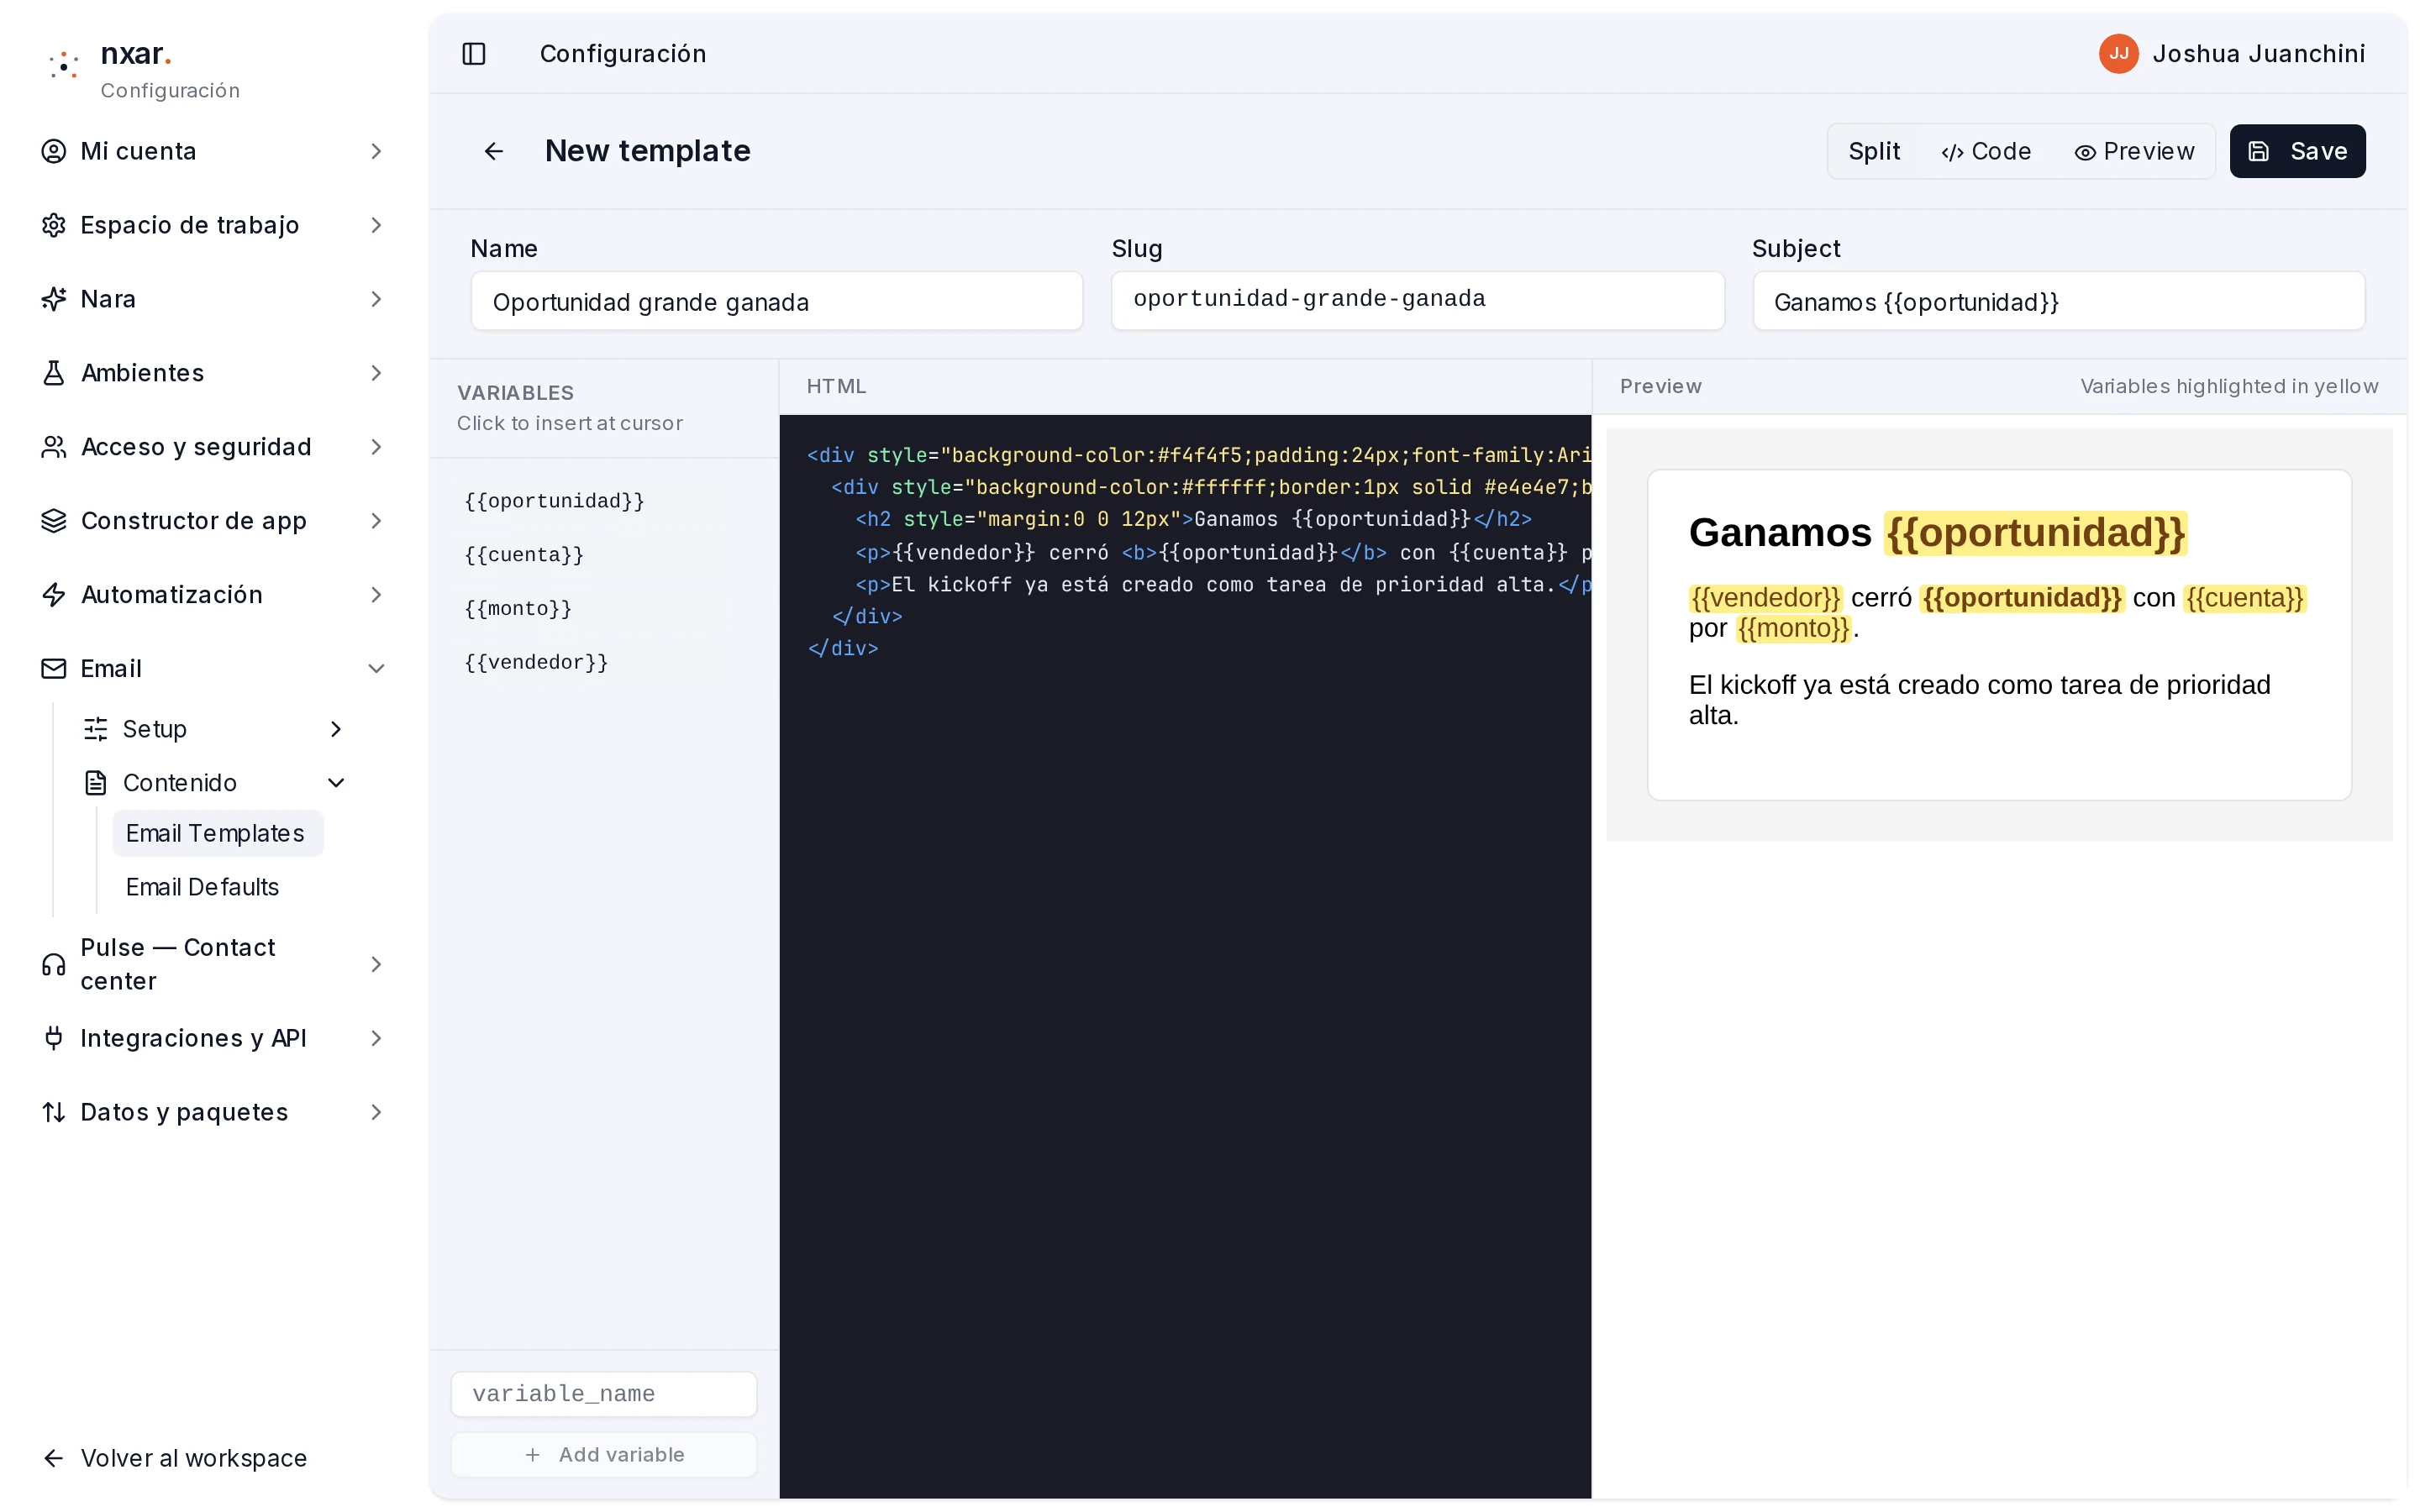The width and height of the screenshot is (2420, 1512).
Task: Click the nxar logo icon
Action: 64,66
